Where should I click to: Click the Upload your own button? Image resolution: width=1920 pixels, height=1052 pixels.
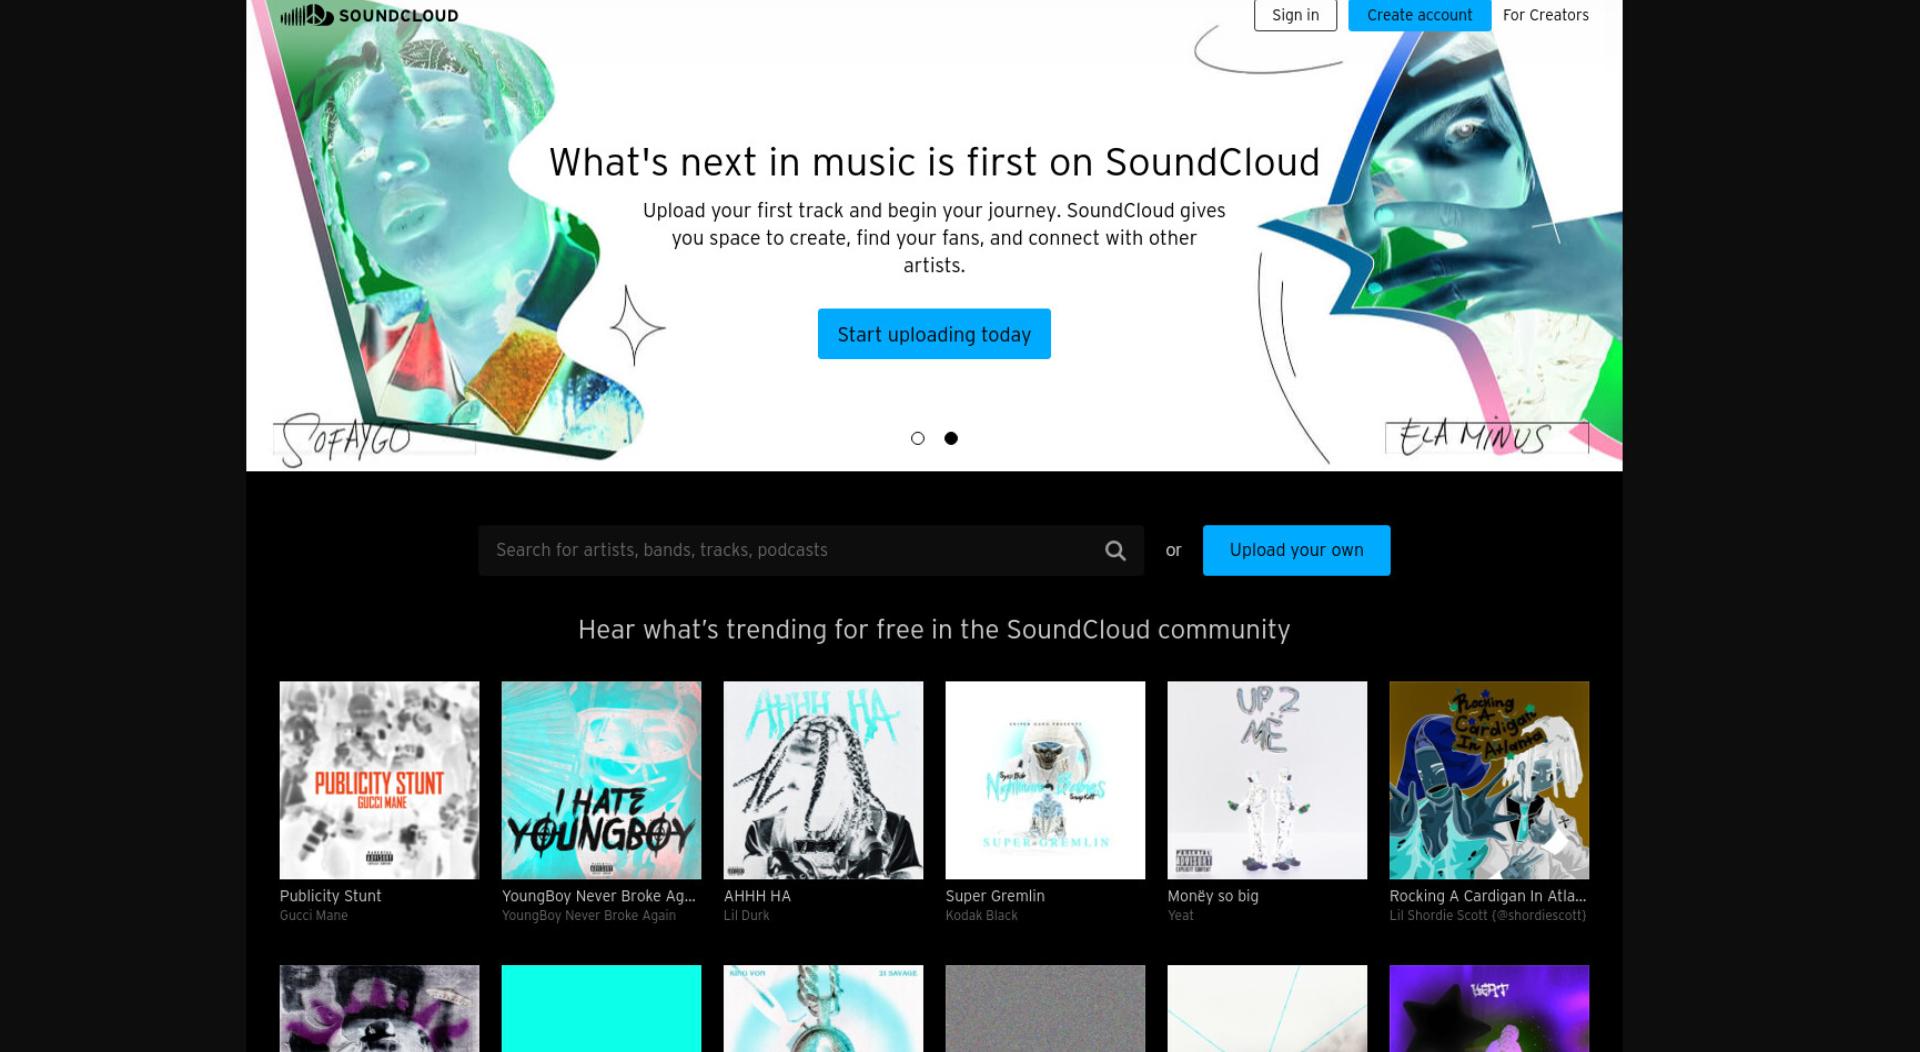1296,550
